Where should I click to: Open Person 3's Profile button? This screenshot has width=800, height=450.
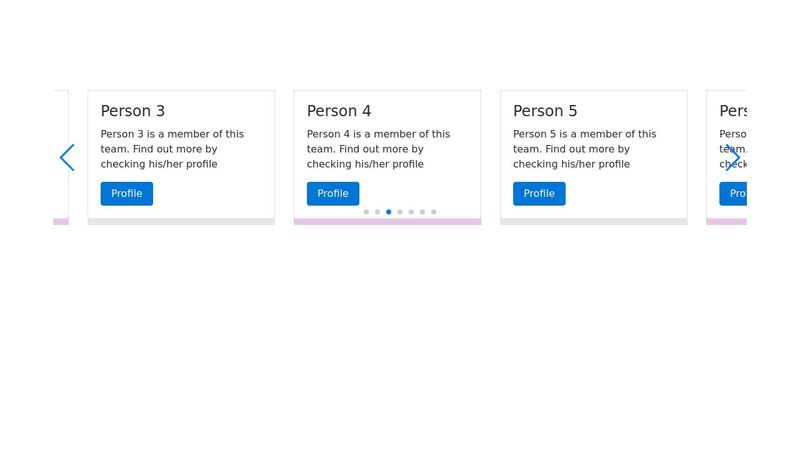127,194
